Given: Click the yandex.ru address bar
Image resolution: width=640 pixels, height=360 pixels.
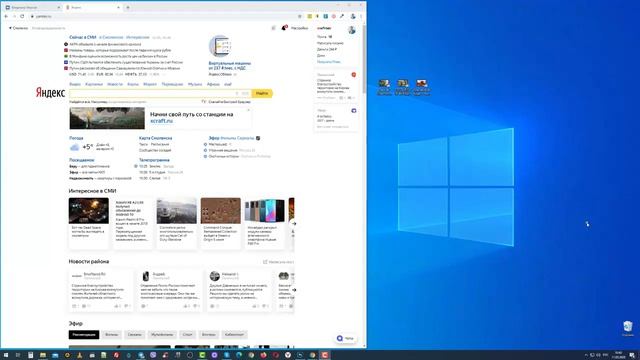Looking at the screenshot, I should [163, 16].
